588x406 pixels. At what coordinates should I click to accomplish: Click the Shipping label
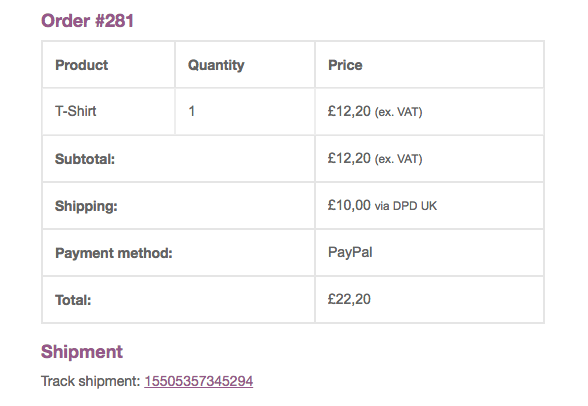click(x=86, y=206)
